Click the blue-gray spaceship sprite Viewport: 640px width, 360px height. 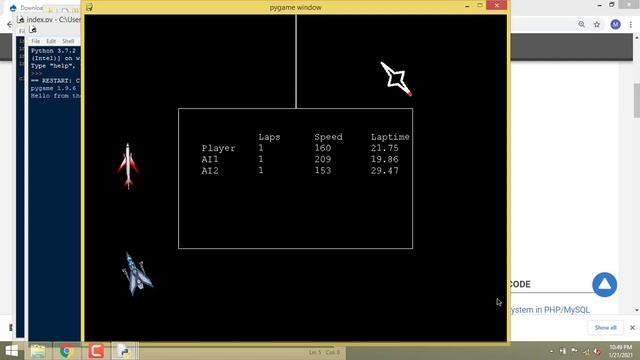(x=138, y=273)
